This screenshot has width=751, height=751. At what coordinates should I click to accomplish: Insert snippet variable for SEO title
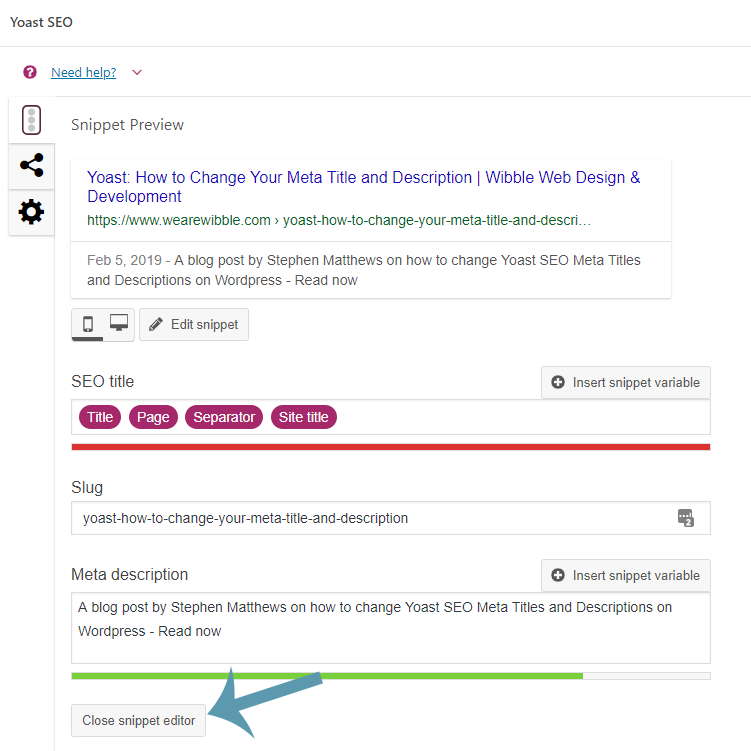click(626, 382)
